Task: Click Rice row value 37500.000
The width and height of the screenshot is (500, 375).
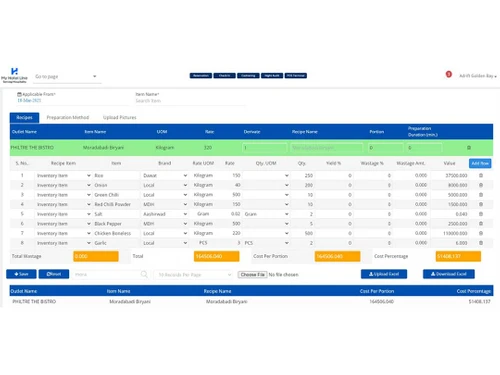Action: click(456, 175)
